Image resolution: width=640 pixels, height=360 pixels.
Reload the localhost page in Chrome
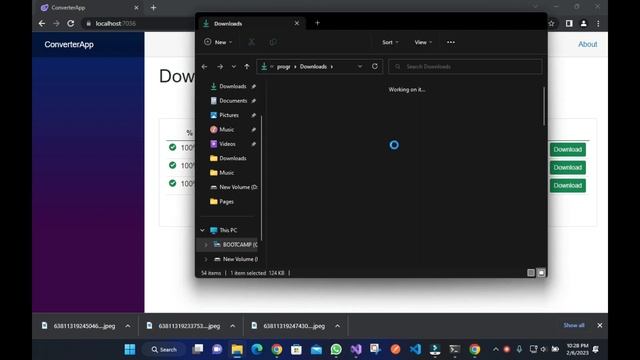[71, 23]
